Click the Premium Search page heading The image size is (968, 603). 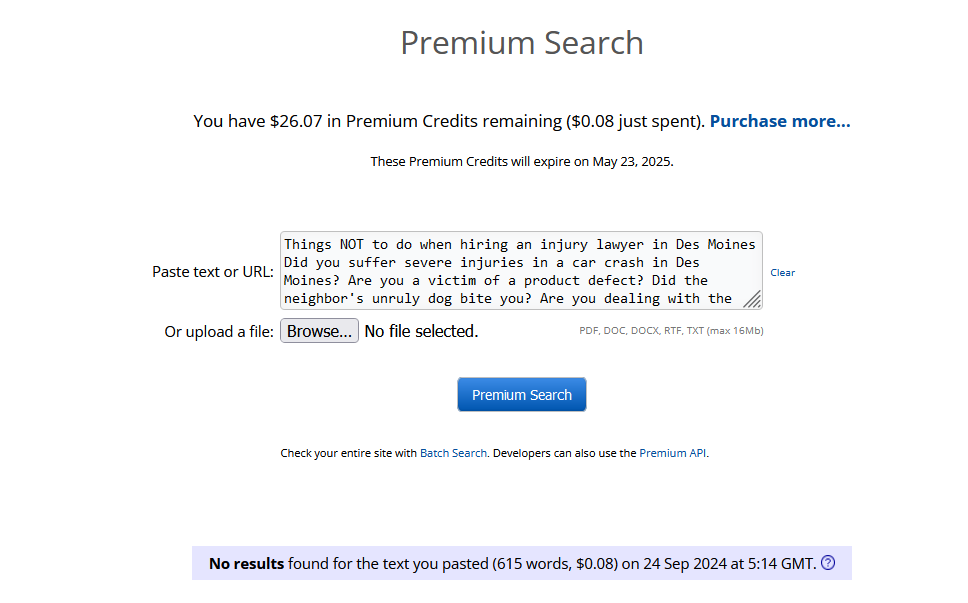(x=522, y=43)
